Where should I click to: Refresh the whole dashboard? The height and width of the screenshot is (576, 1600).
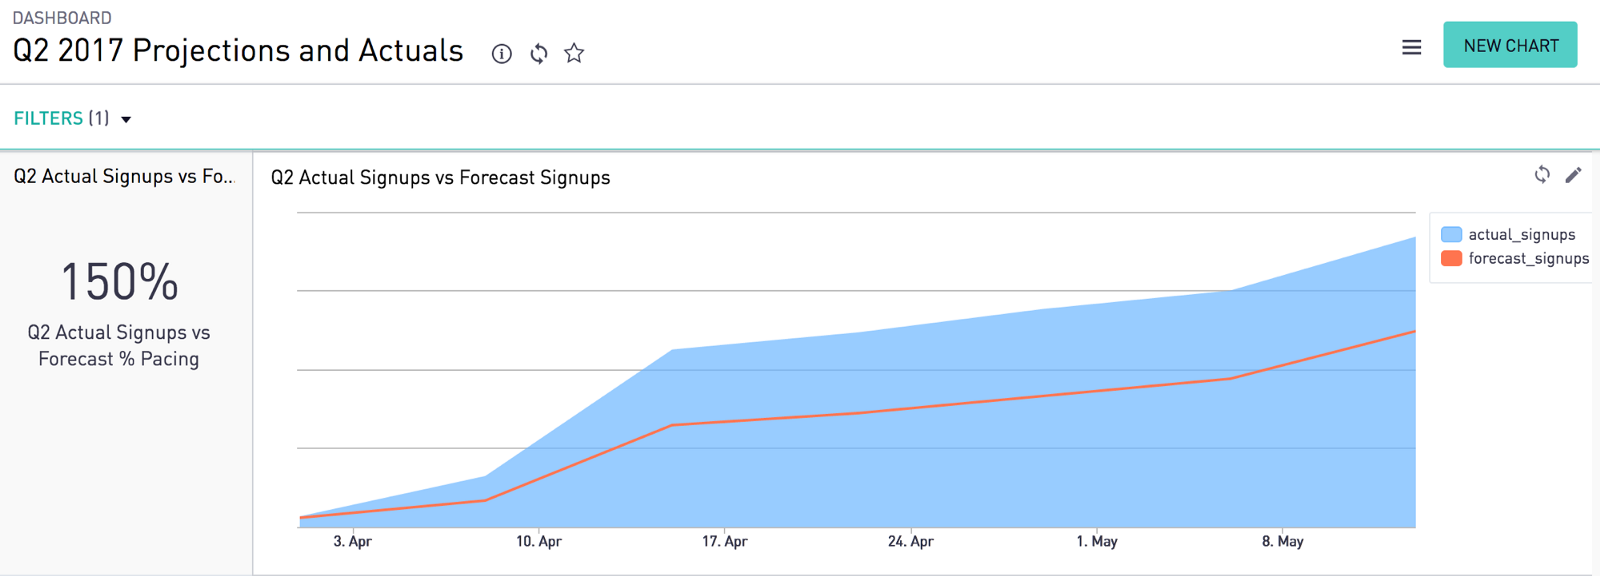(539, 53)
